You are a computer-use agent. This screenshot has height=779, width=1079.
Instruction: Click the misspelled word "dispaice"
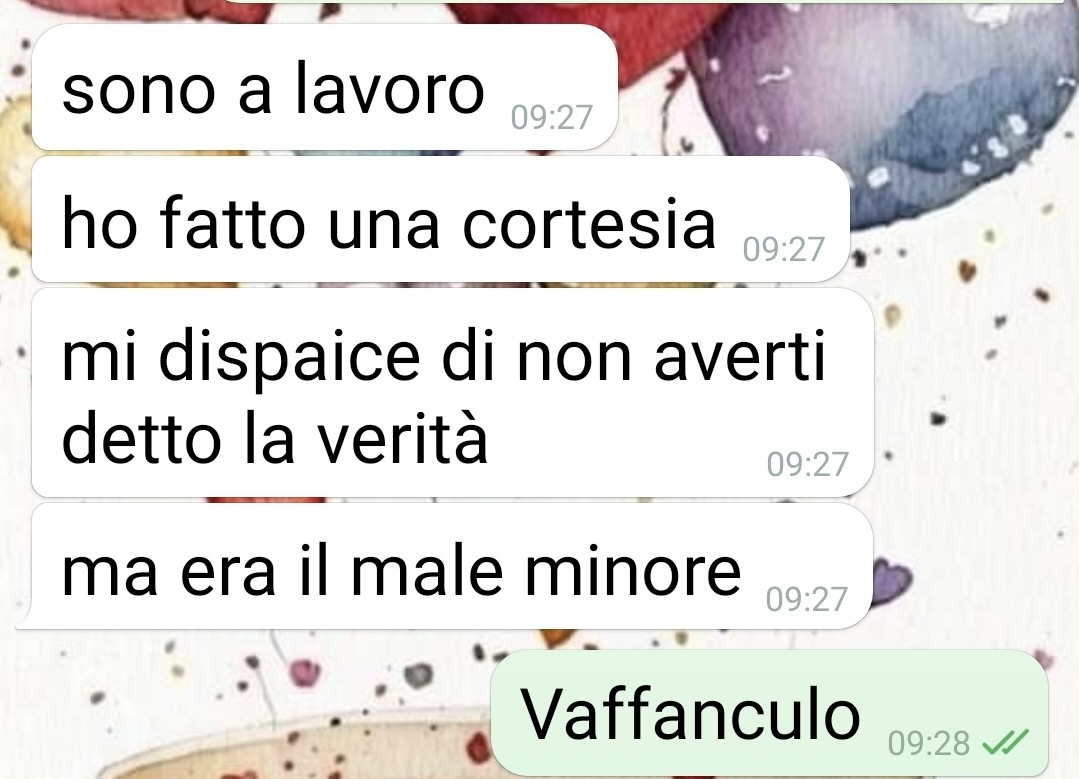[x=289, y=360]
